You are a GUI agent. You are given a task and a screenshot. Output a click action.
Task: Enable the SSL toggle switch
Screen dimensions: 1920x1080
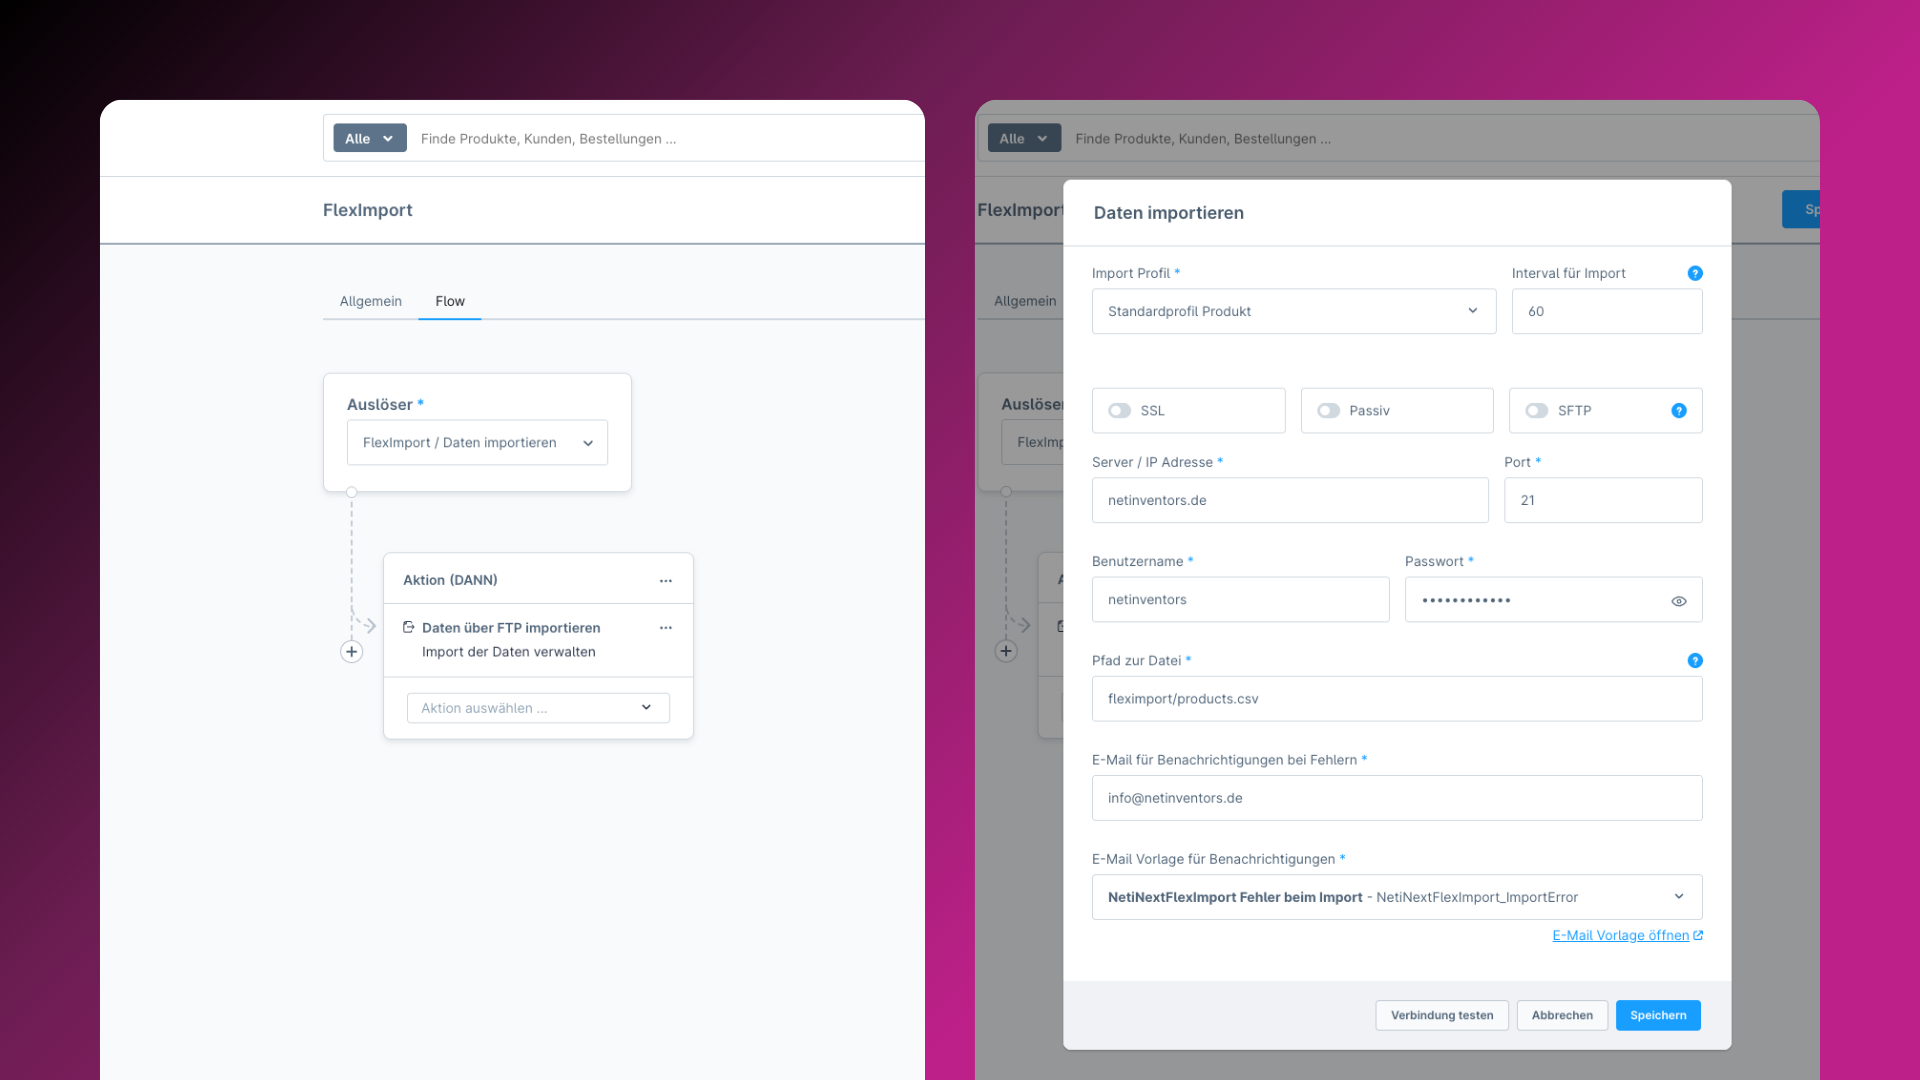point(1119,411)
